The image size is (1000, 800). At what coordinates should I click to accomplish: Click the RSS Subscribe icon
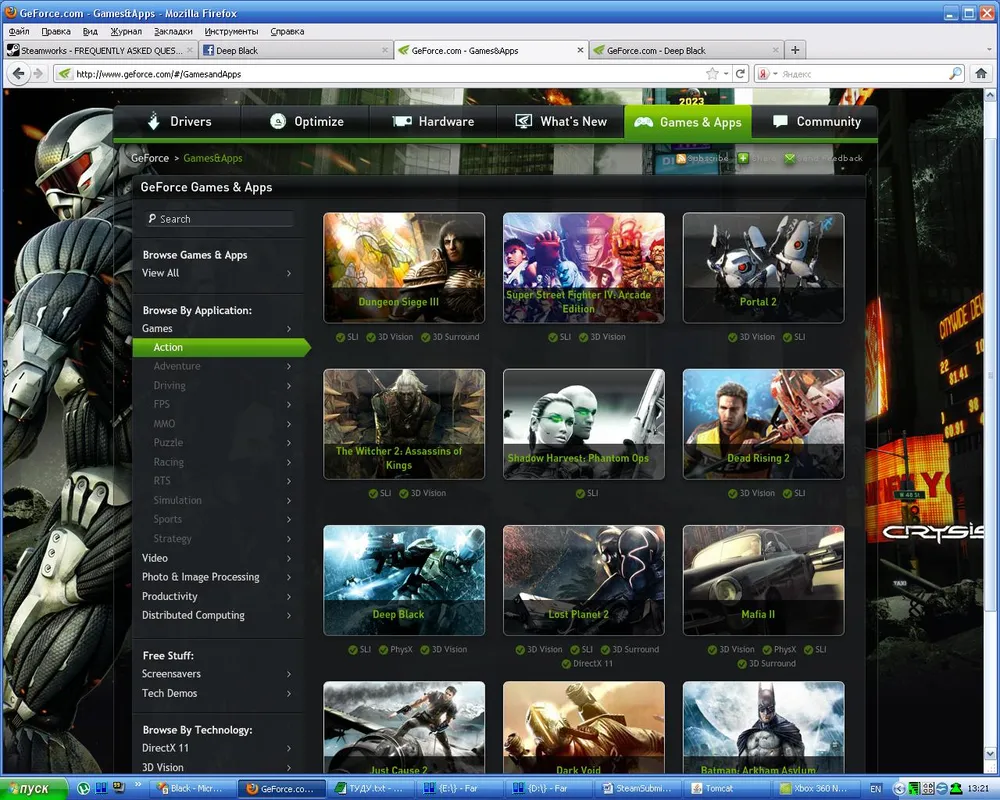pos(682,158)
